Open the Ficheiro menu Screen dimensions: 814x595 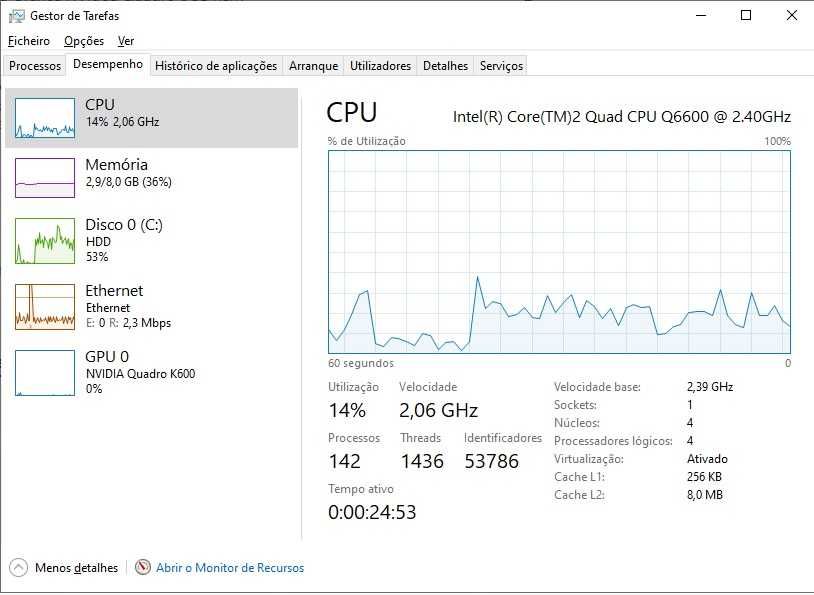pyautogui.click(x=28, y=41)
